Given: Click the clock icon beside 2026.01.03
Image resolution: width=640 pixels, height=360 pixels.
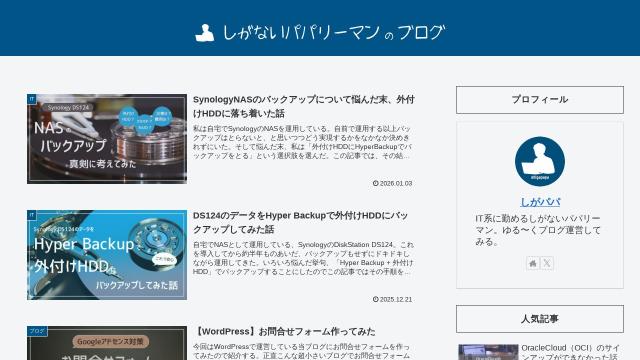Looking at the screenshot, I should coord(376,183).
